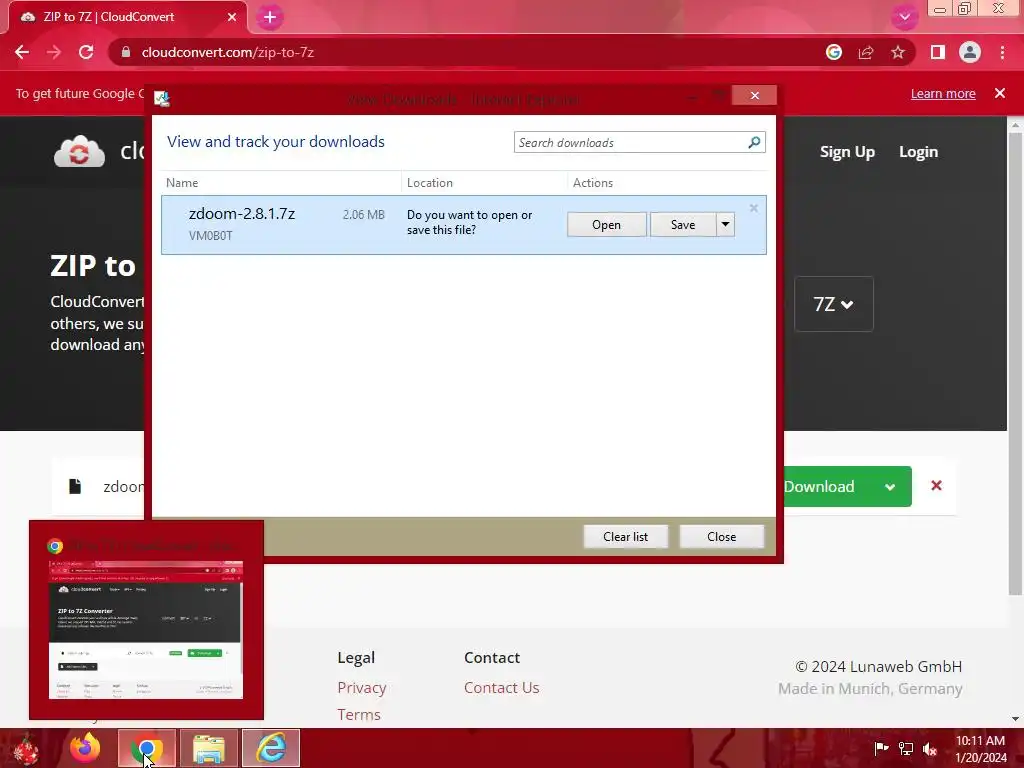Image resolution: width=1024 pixels, height=768 pixels.
Task: Launch Firefox from the taskbar
Action: pos(85,748)
